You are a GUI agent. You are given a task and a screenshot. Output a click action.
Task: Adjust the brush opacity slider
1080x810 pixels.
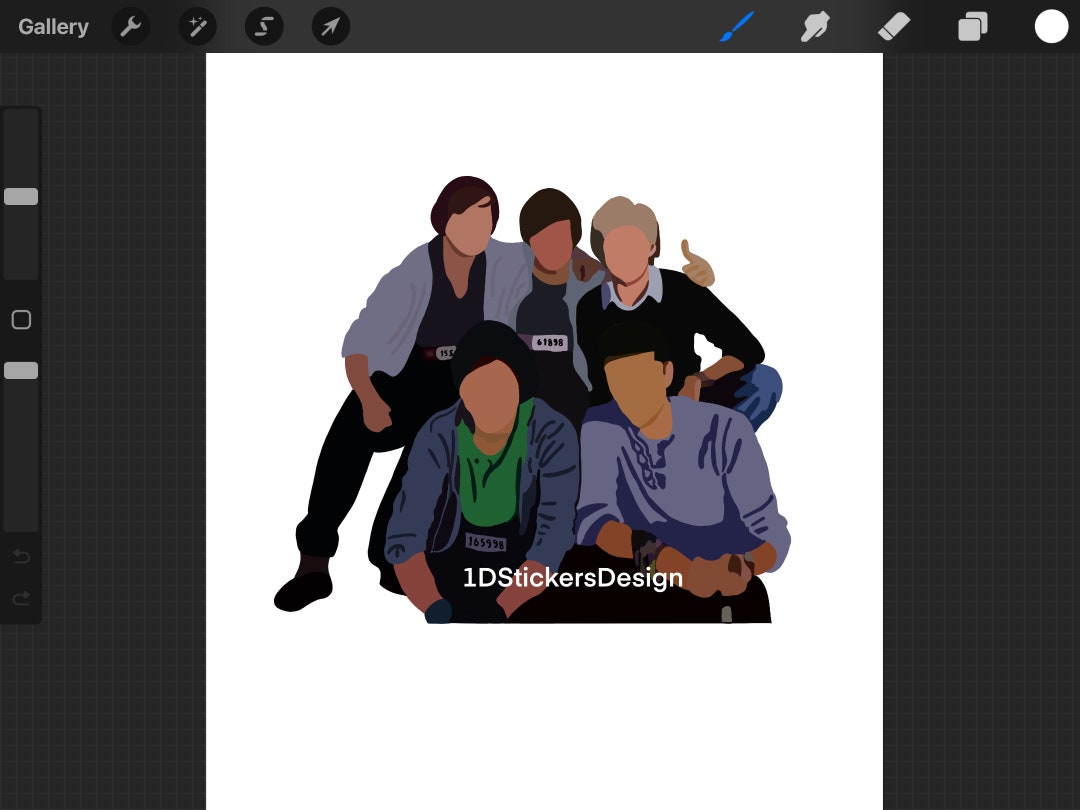click(21, 370)
